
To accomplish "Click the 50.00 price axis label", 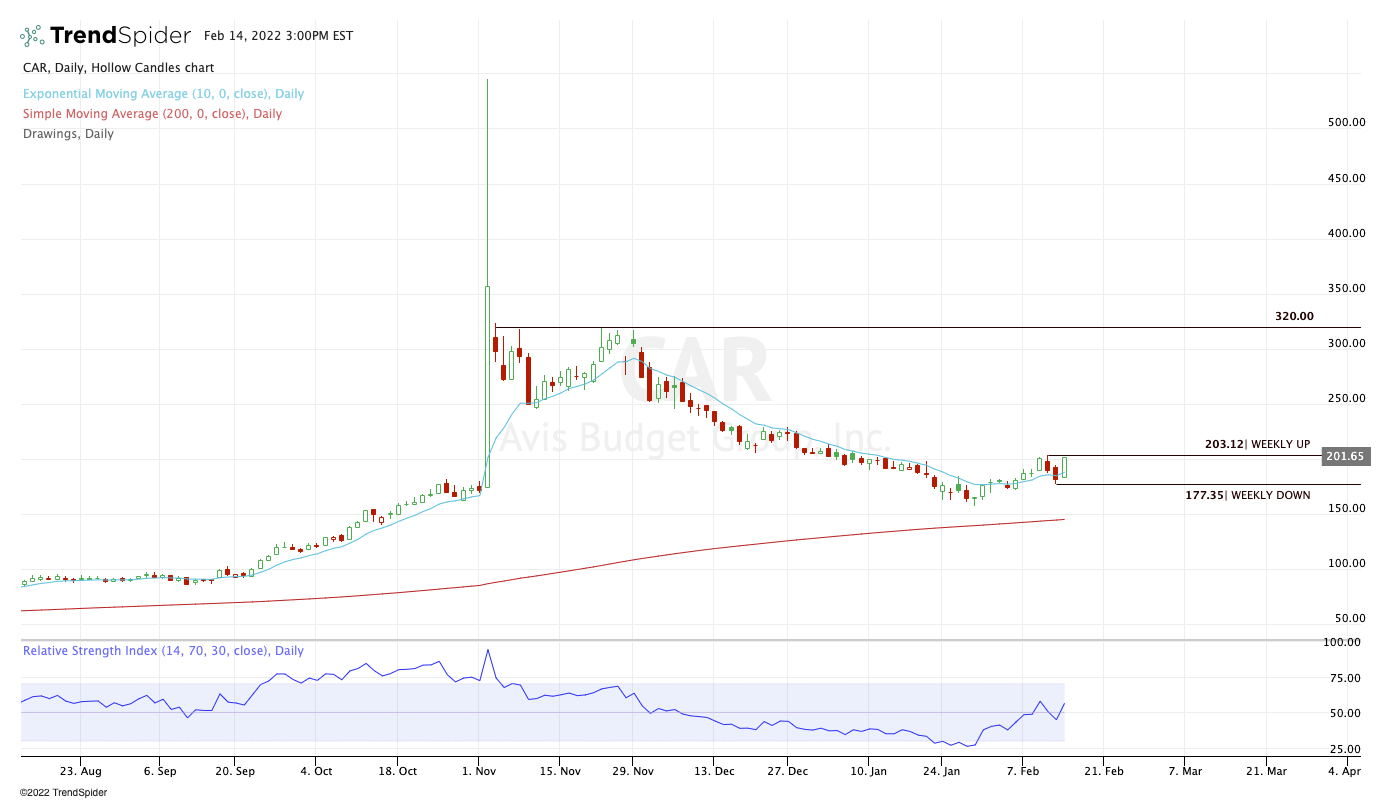I will pos(1350,618).
